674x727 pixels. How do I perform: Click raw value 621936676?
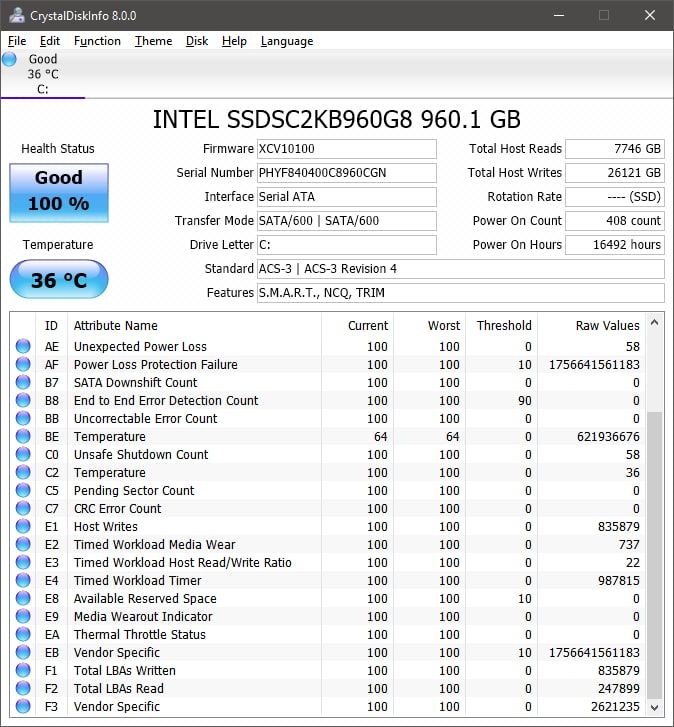(608, 436)
